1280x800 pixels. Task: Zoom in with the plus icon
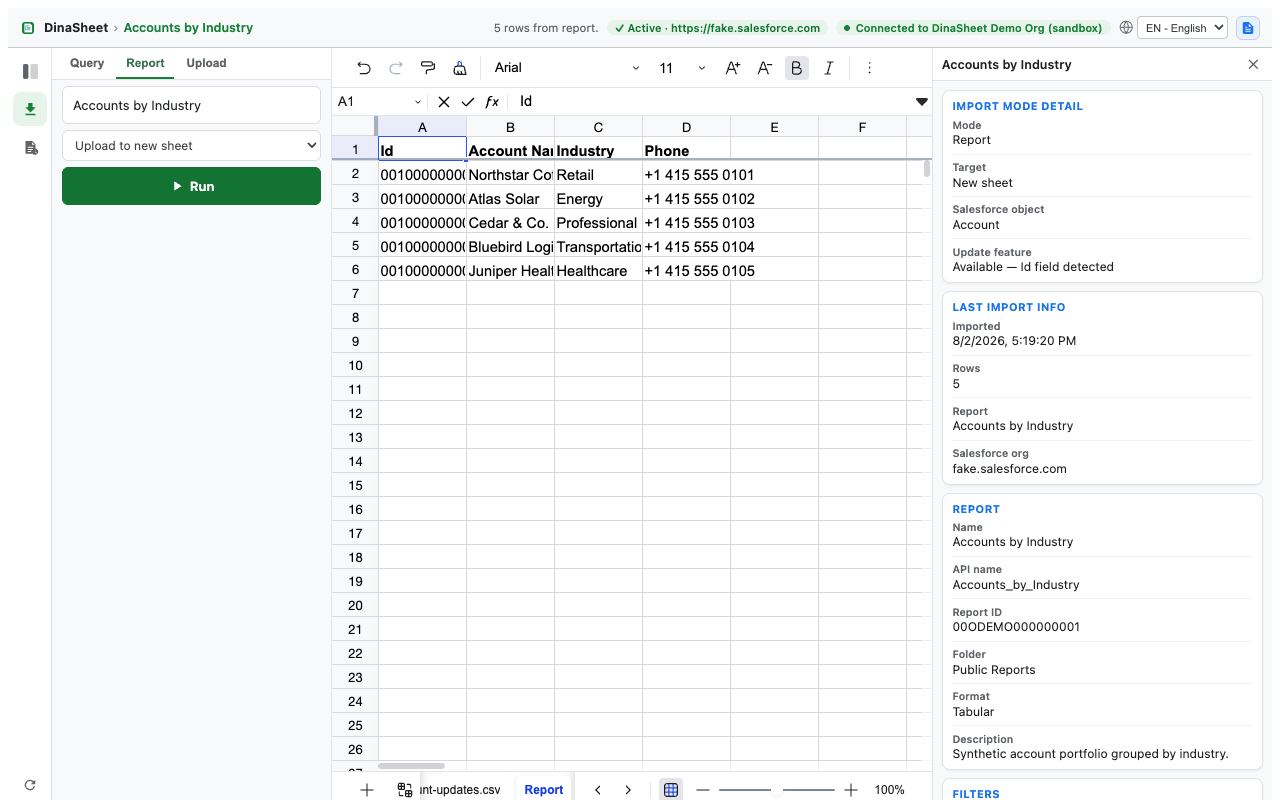851,790
